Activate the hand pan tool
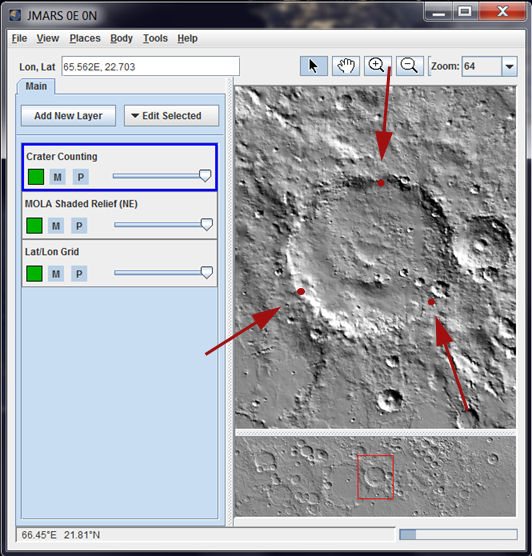This screenshot has width=532, height=556. (346, 66)
